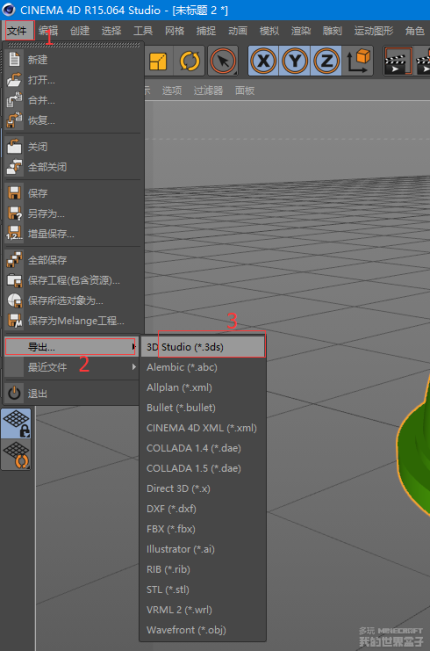Open the viewport 面板 (Panel) menu

click(245, 91)
